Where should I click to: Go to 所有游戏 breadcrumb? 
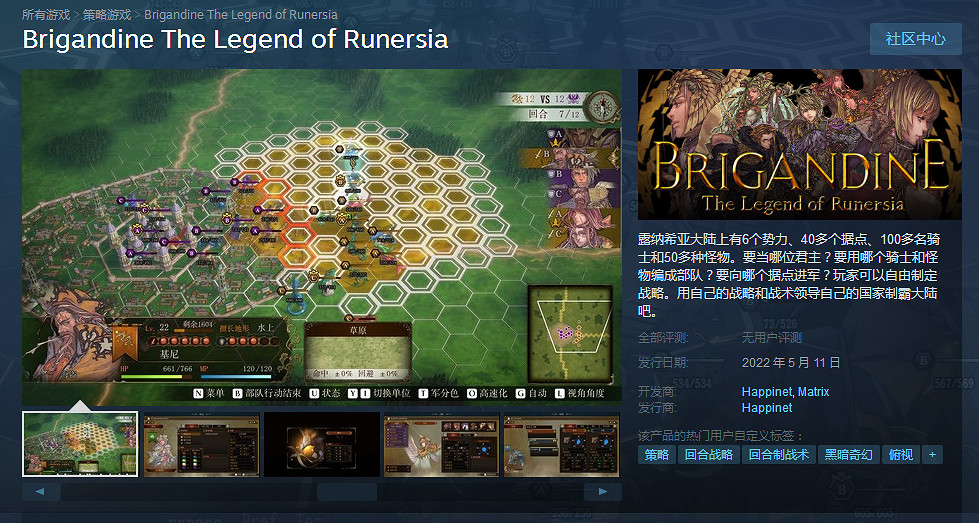[46, 14]
